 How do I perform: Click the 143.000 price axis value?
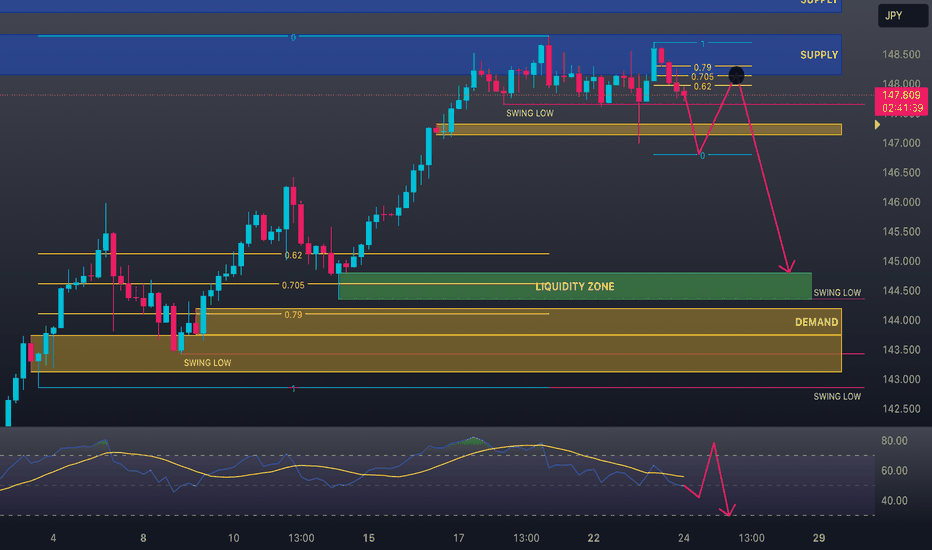tap(901, 379)
